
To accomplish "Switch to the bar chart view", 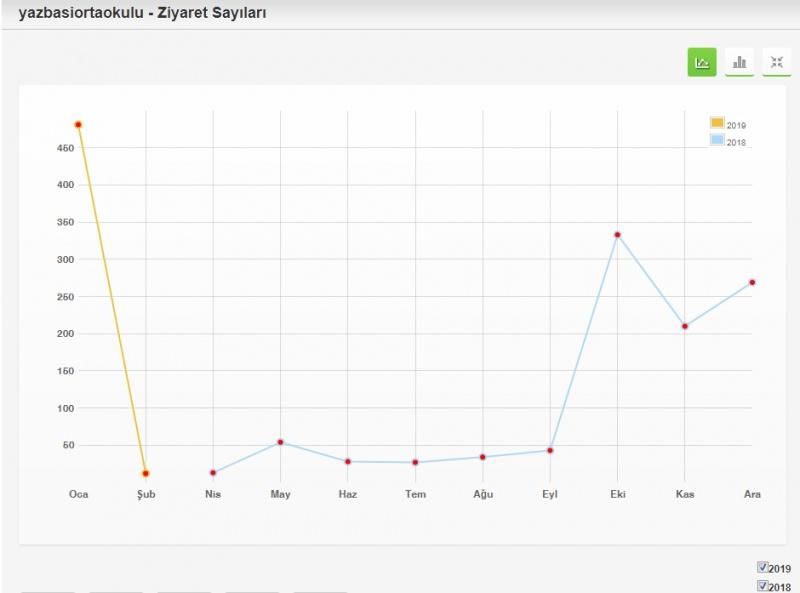I will pos(739,62).
